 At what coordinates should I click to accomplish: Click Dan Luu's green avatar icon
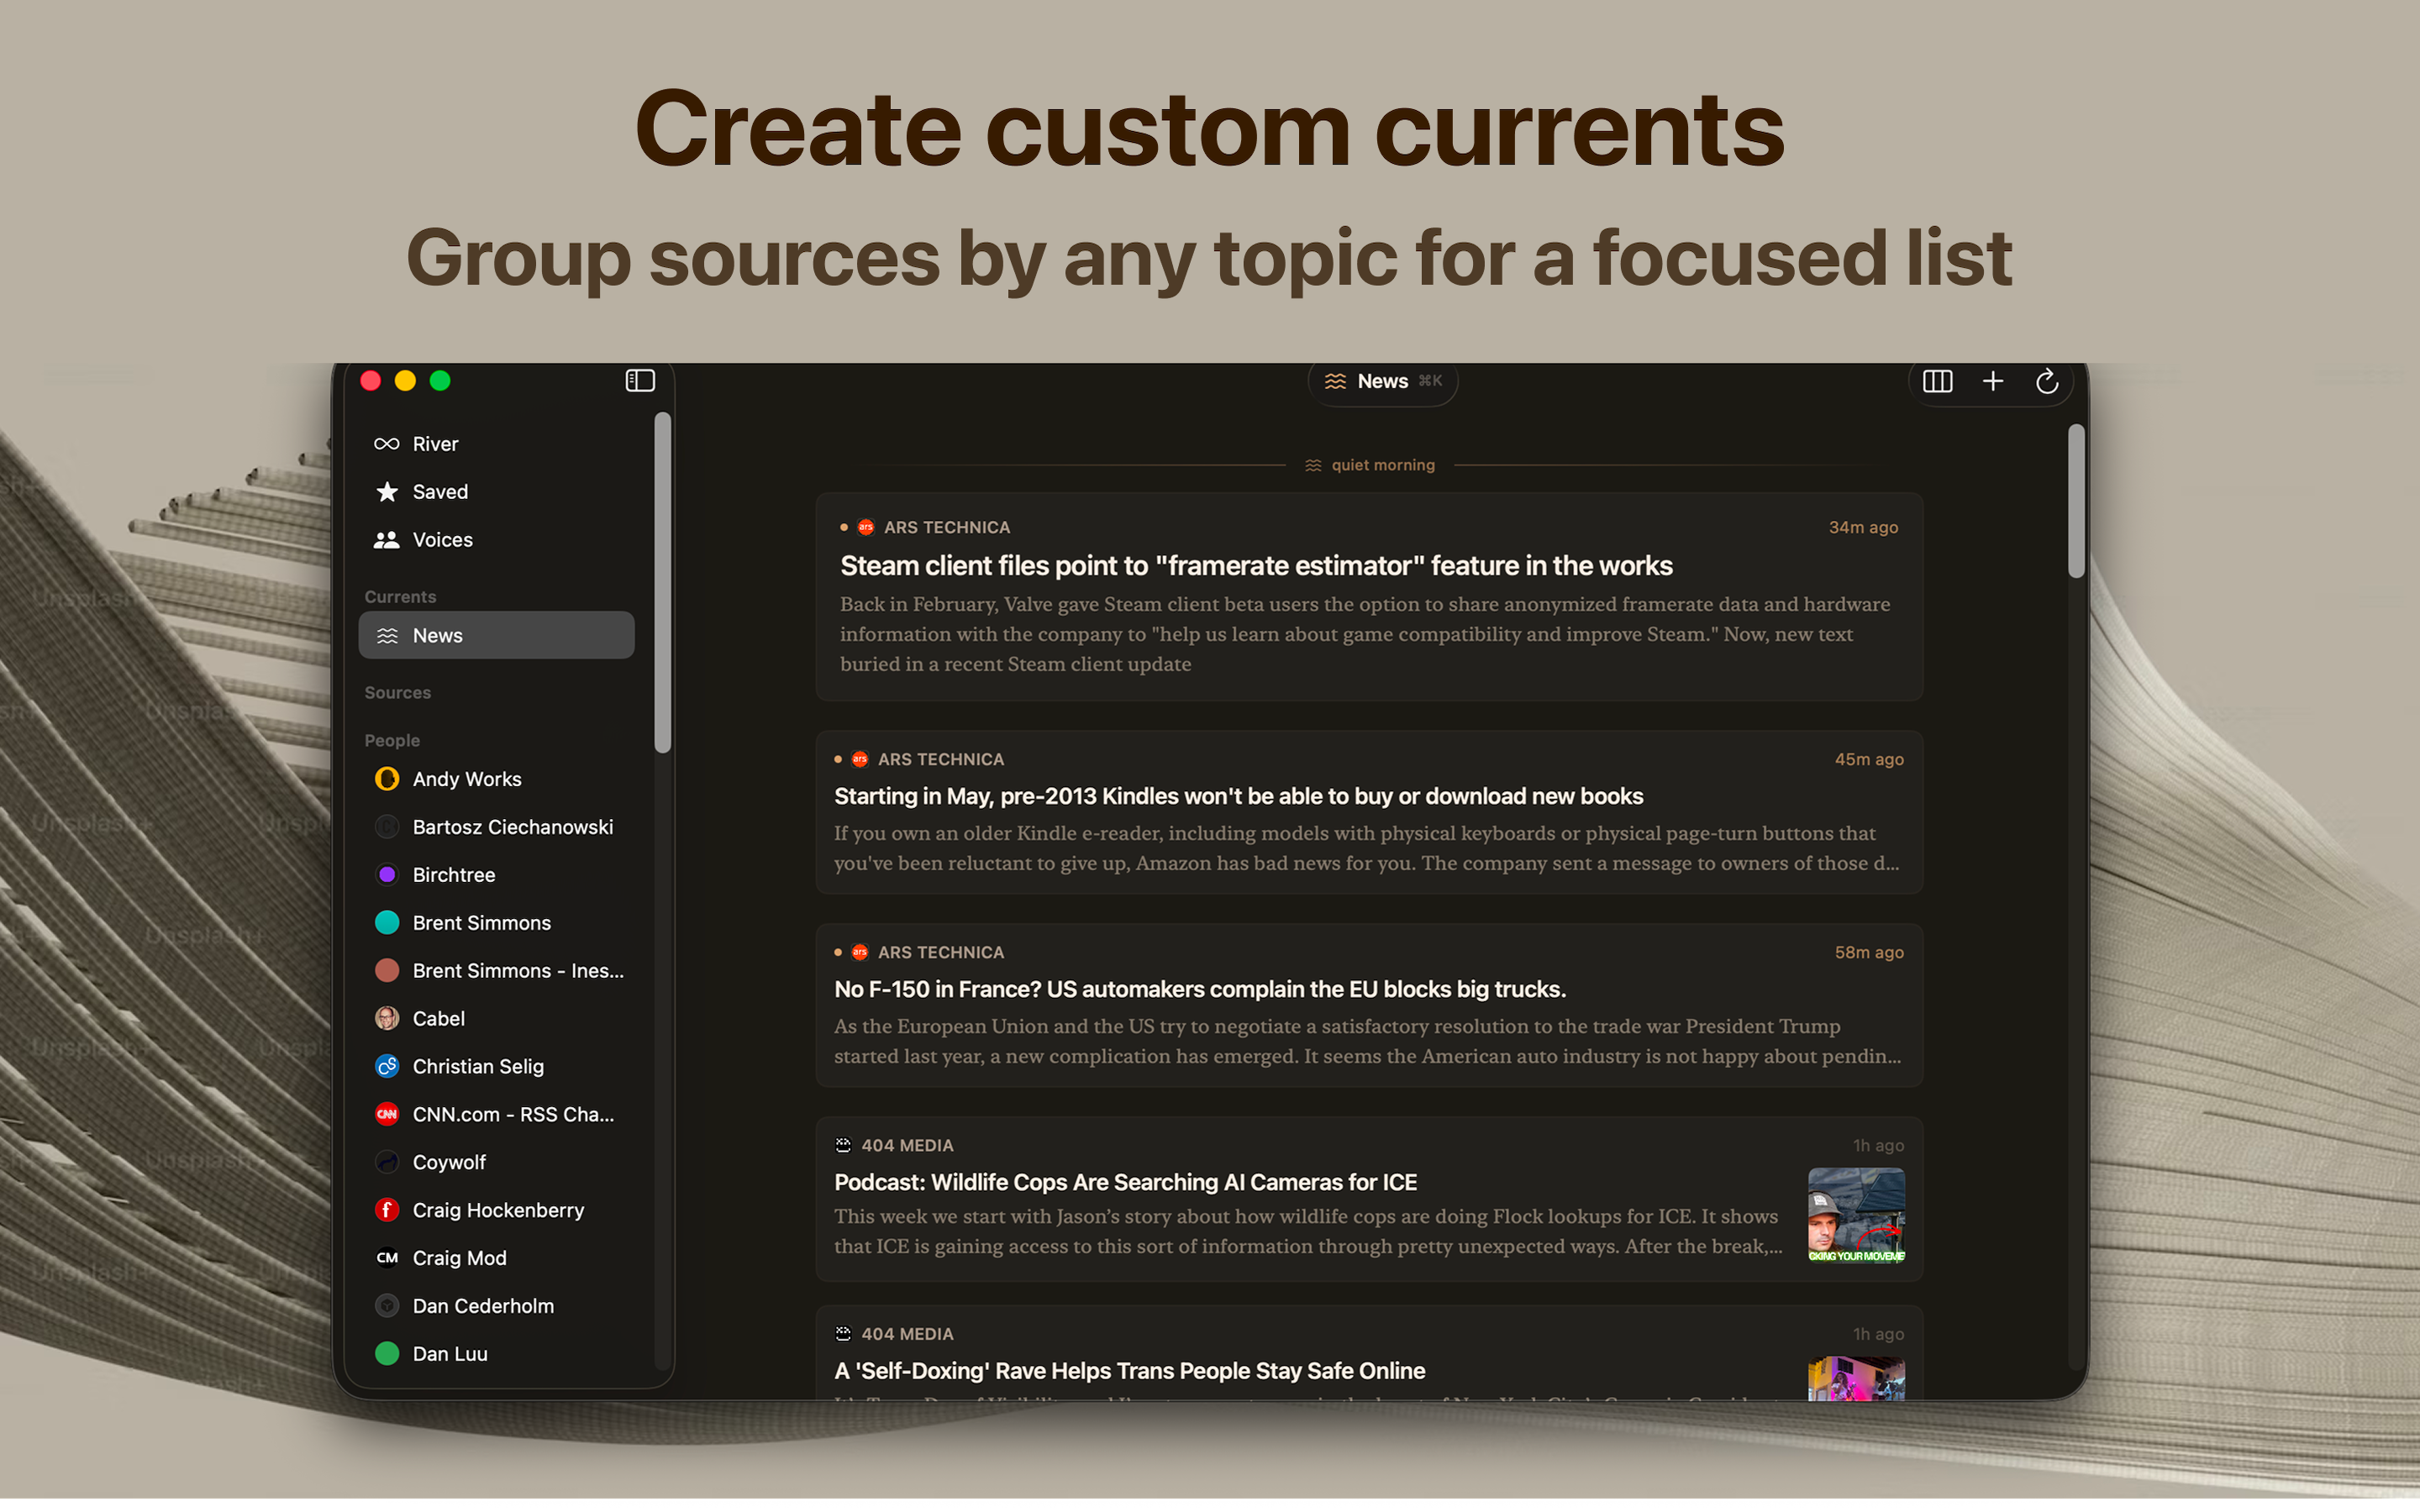[x=387, y=1354]
